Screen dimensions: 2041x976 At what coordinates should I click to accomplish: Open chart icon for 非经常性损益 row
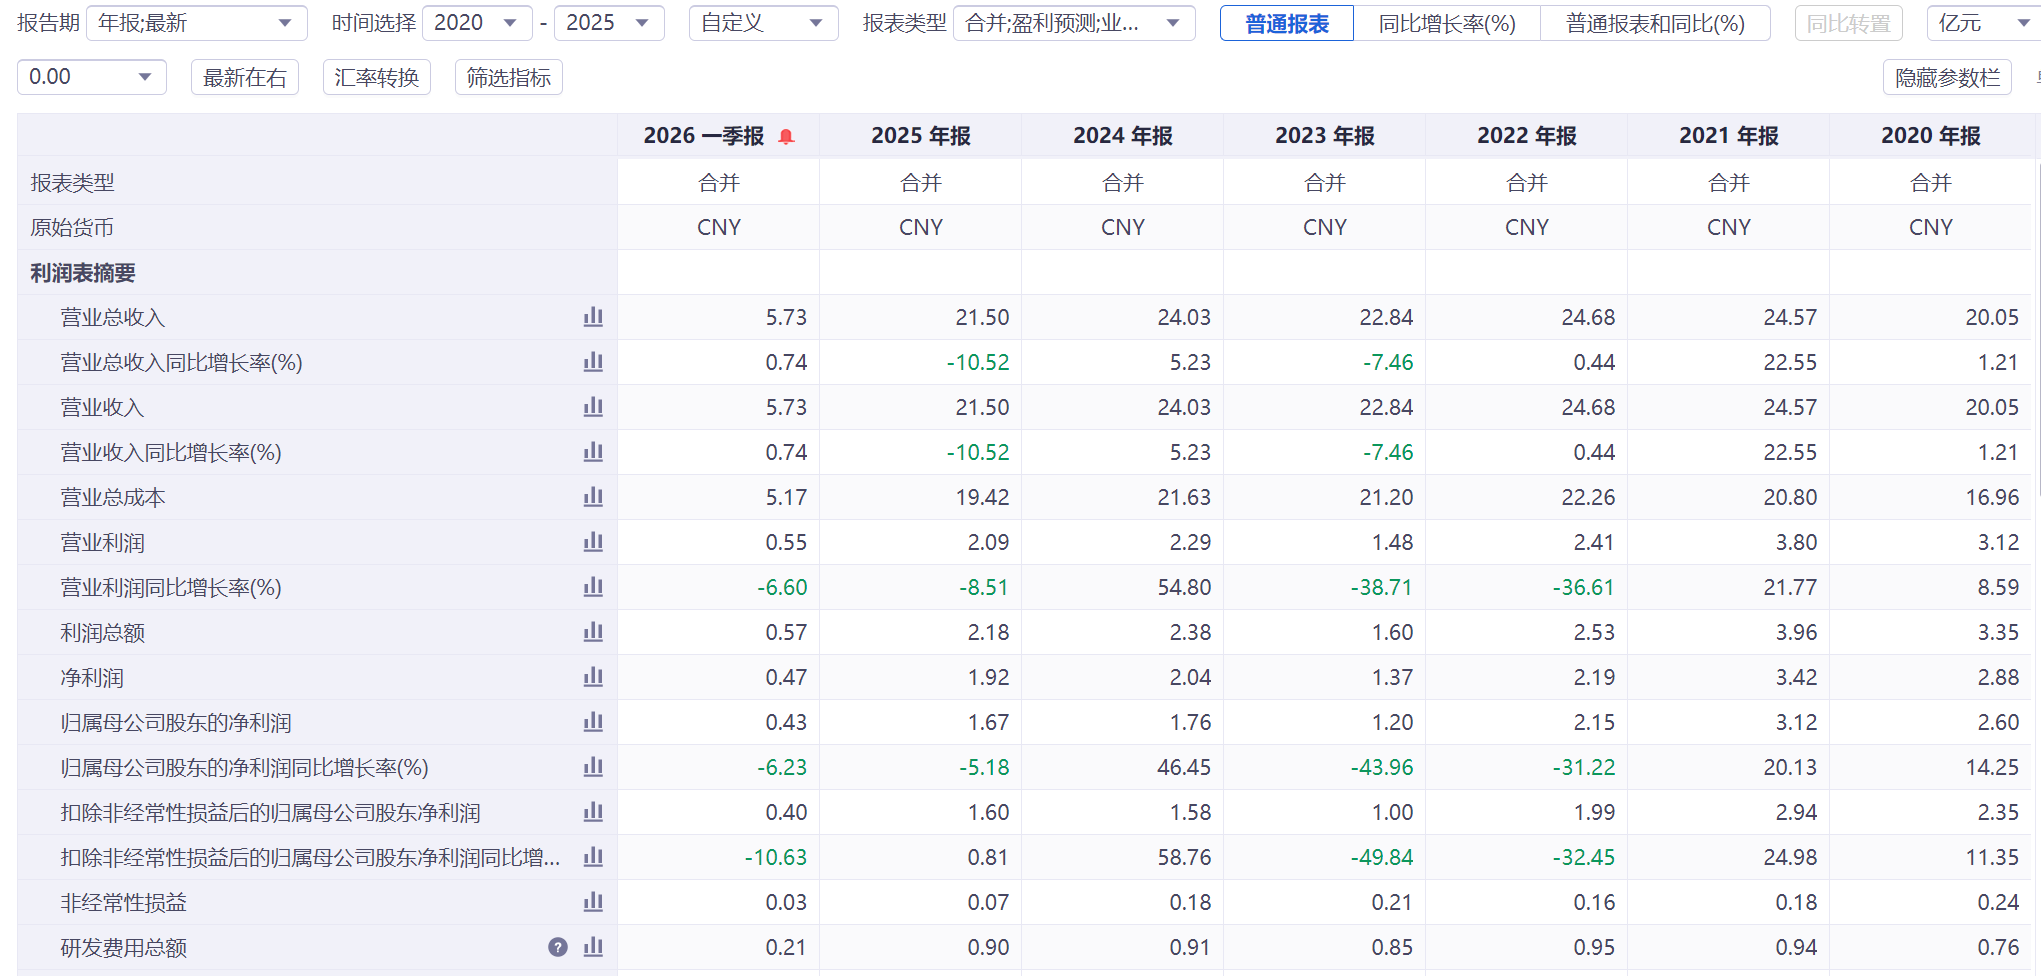[593, 902]
